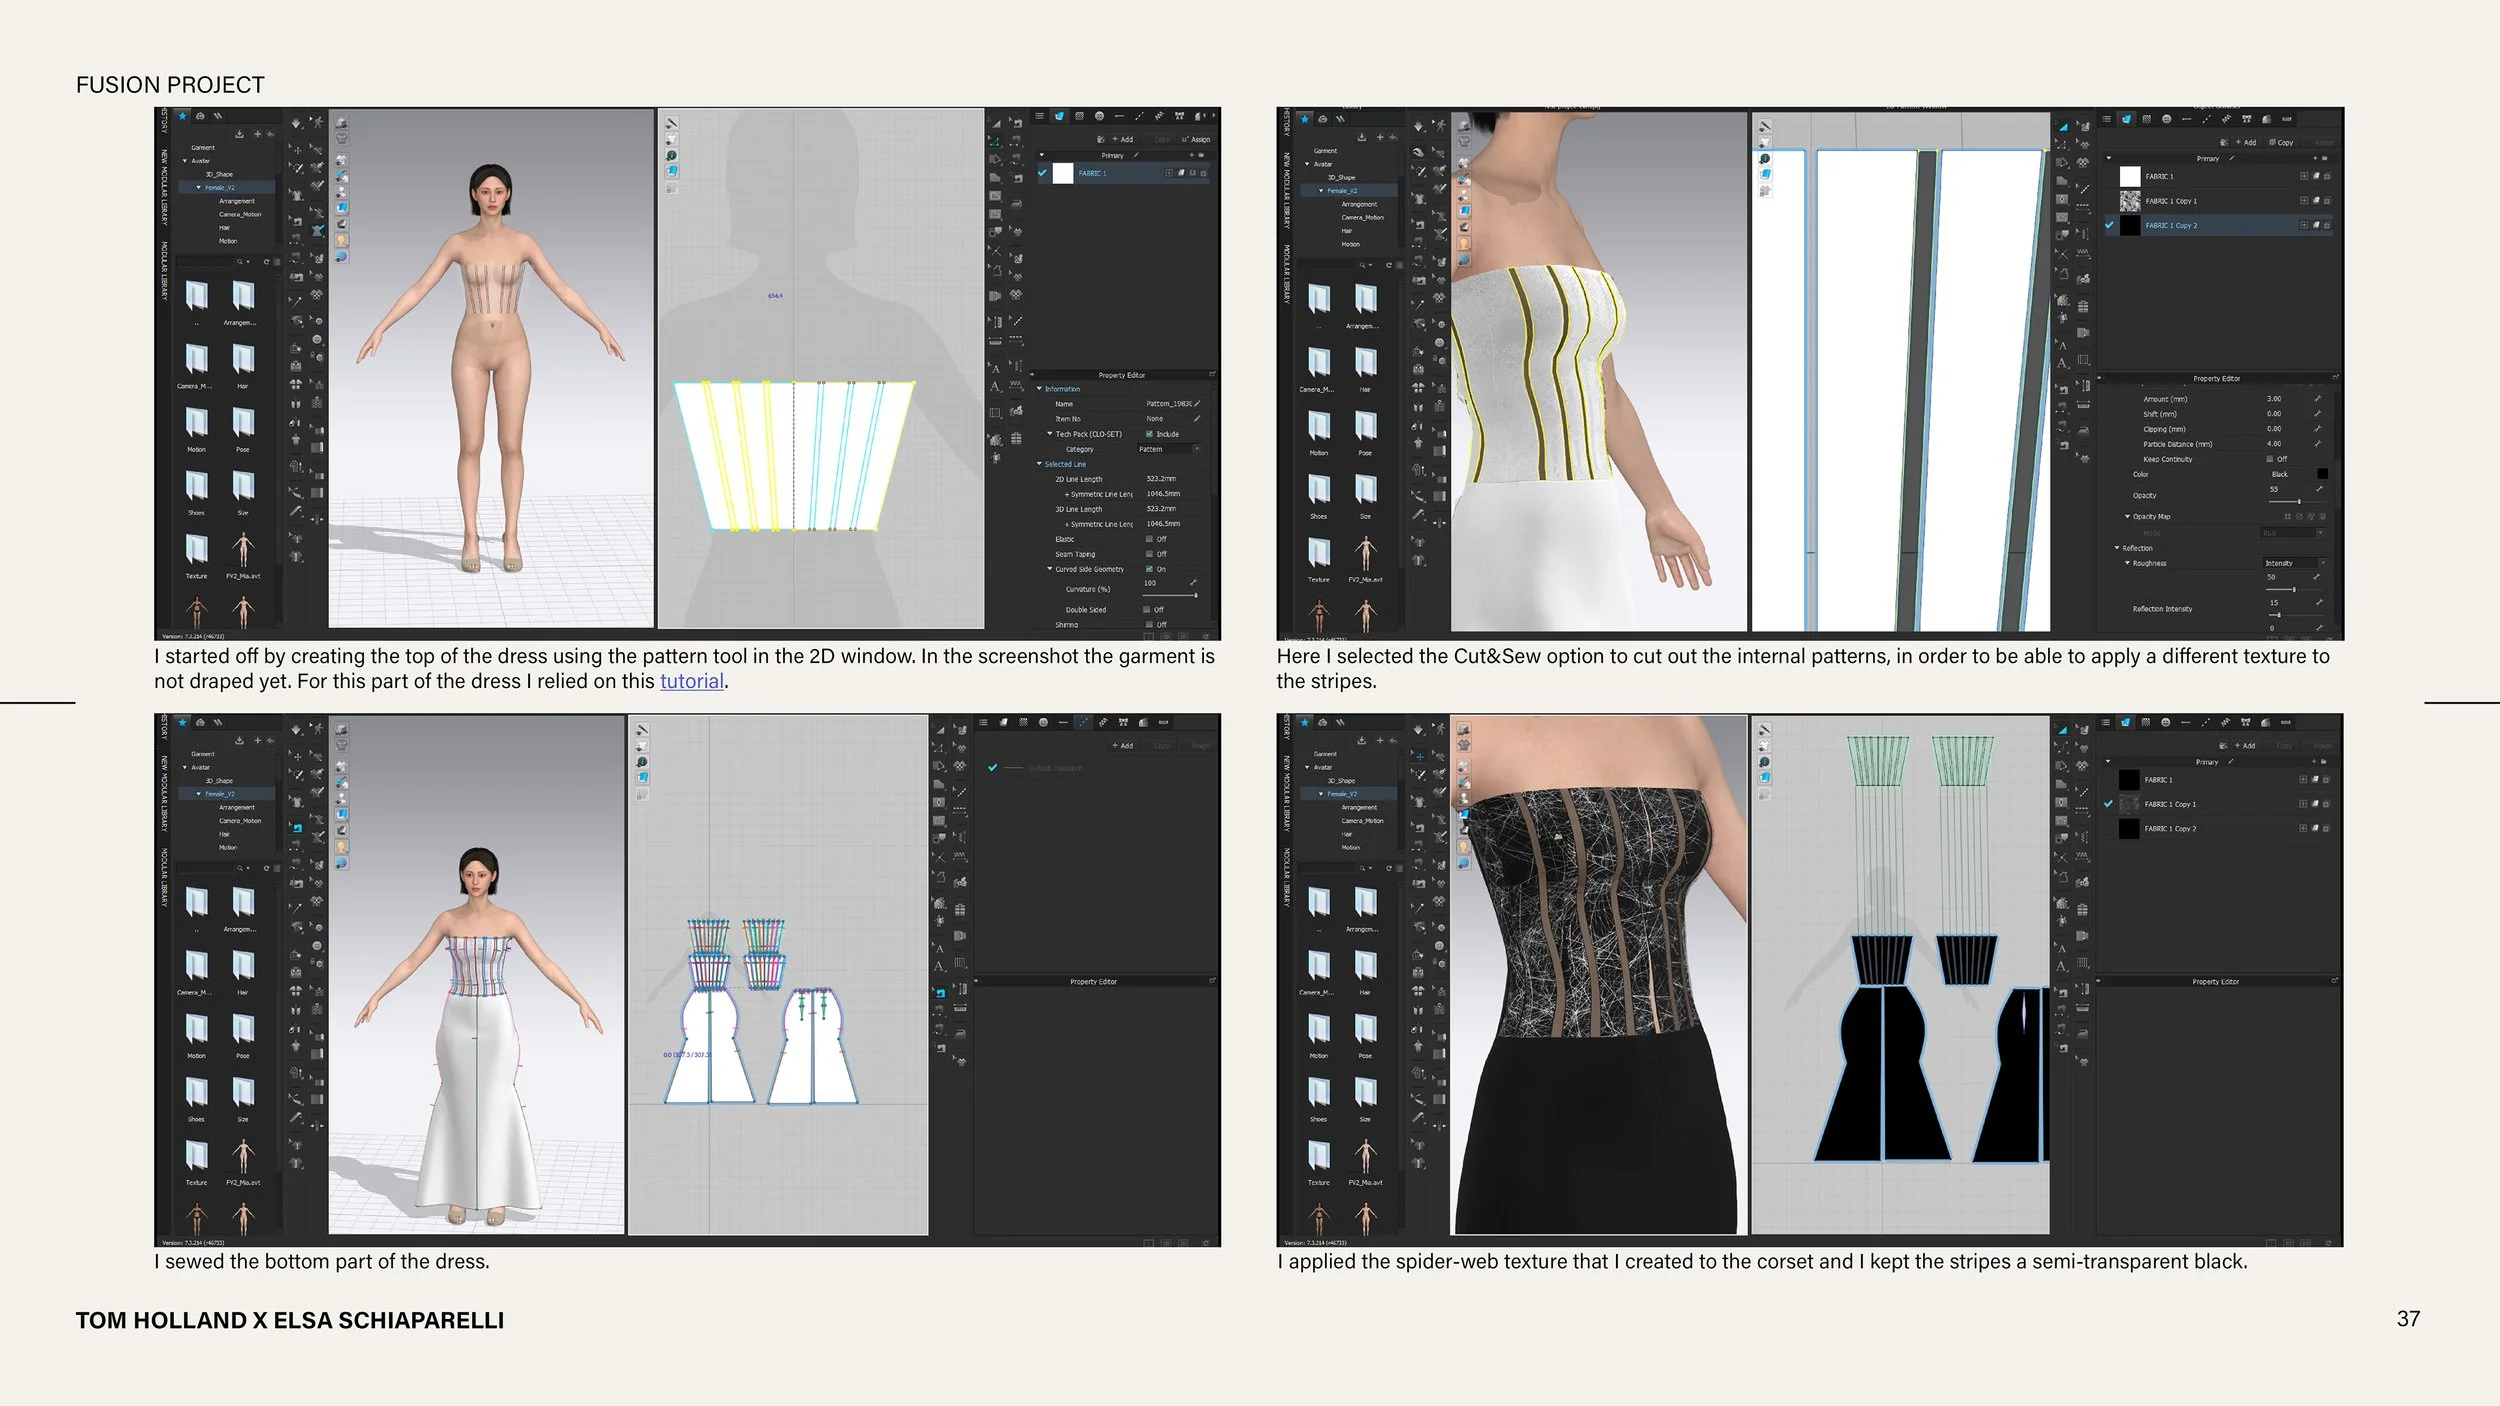The image size is (2500, 1406).
Task: Click black color swatch beside Color Black
Action: 2322,474
